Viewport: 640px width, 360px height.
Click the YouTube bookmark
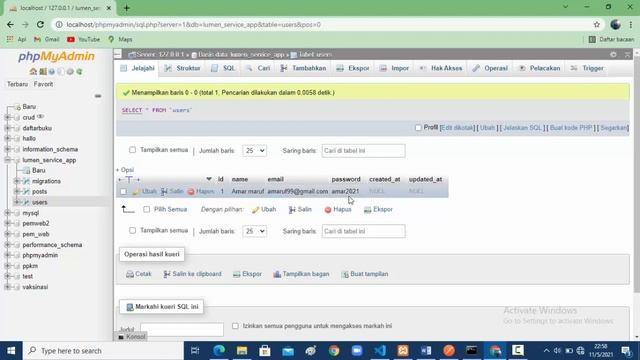(x=84, y=39)
